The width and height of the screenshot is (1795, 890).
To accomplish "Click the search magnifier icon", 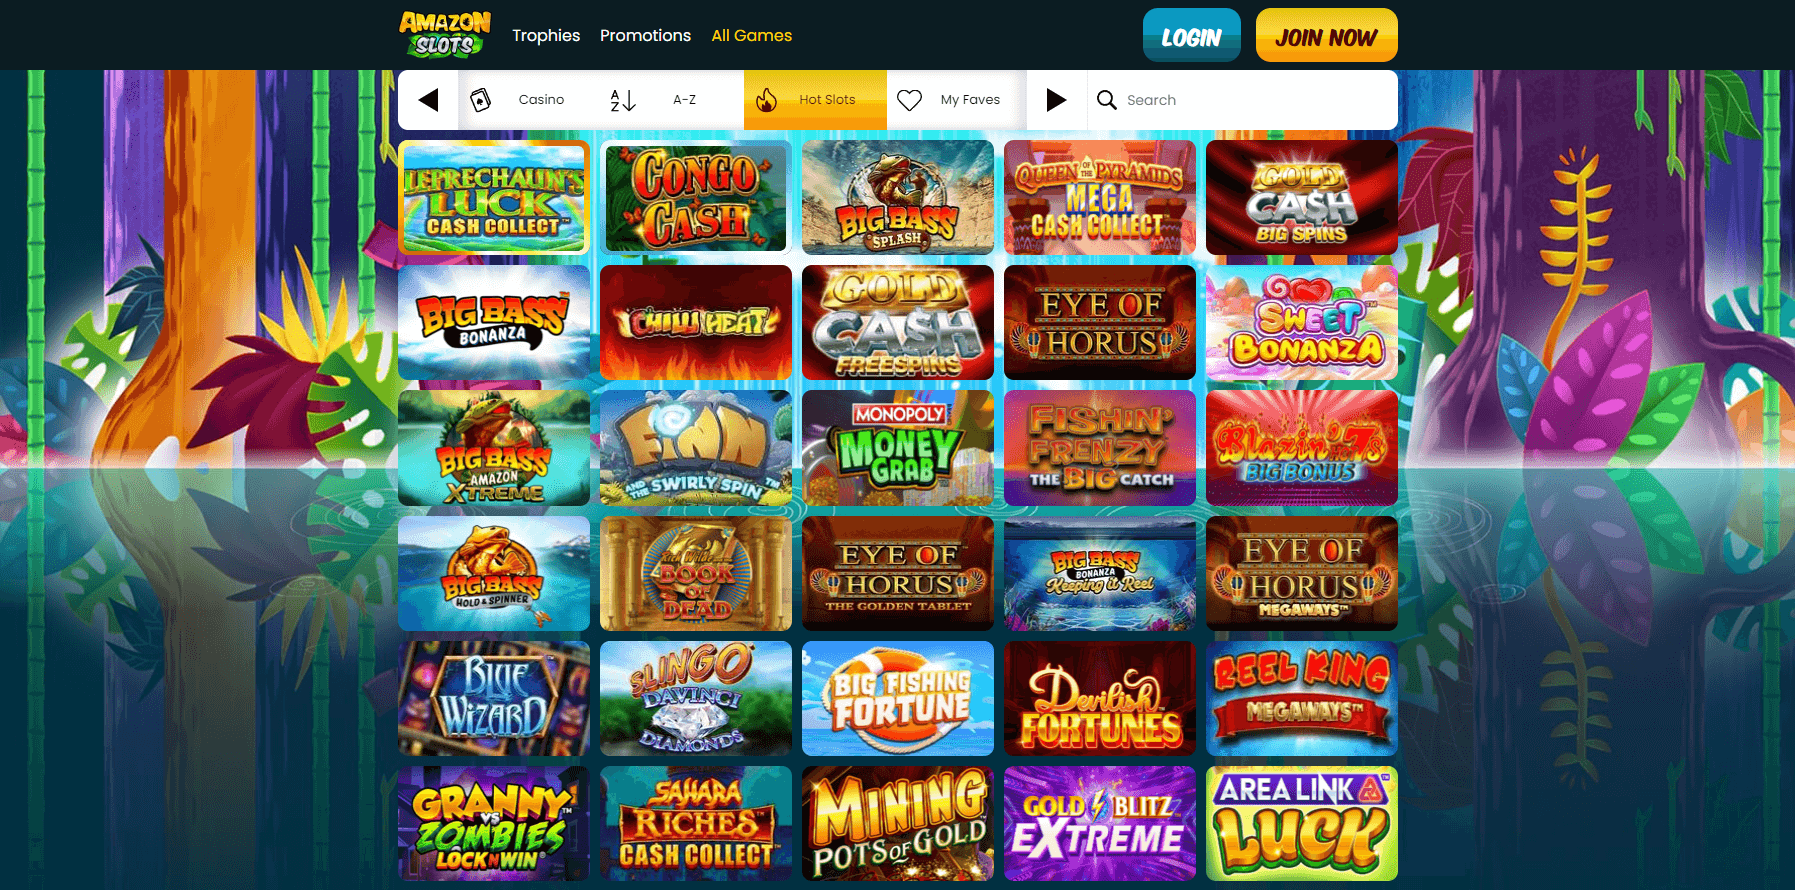I will coord(1107,100).
